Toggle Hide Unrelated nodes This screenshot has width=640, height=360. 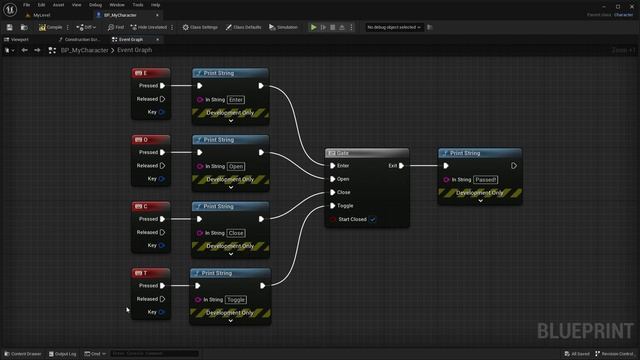tap(149, 27)
